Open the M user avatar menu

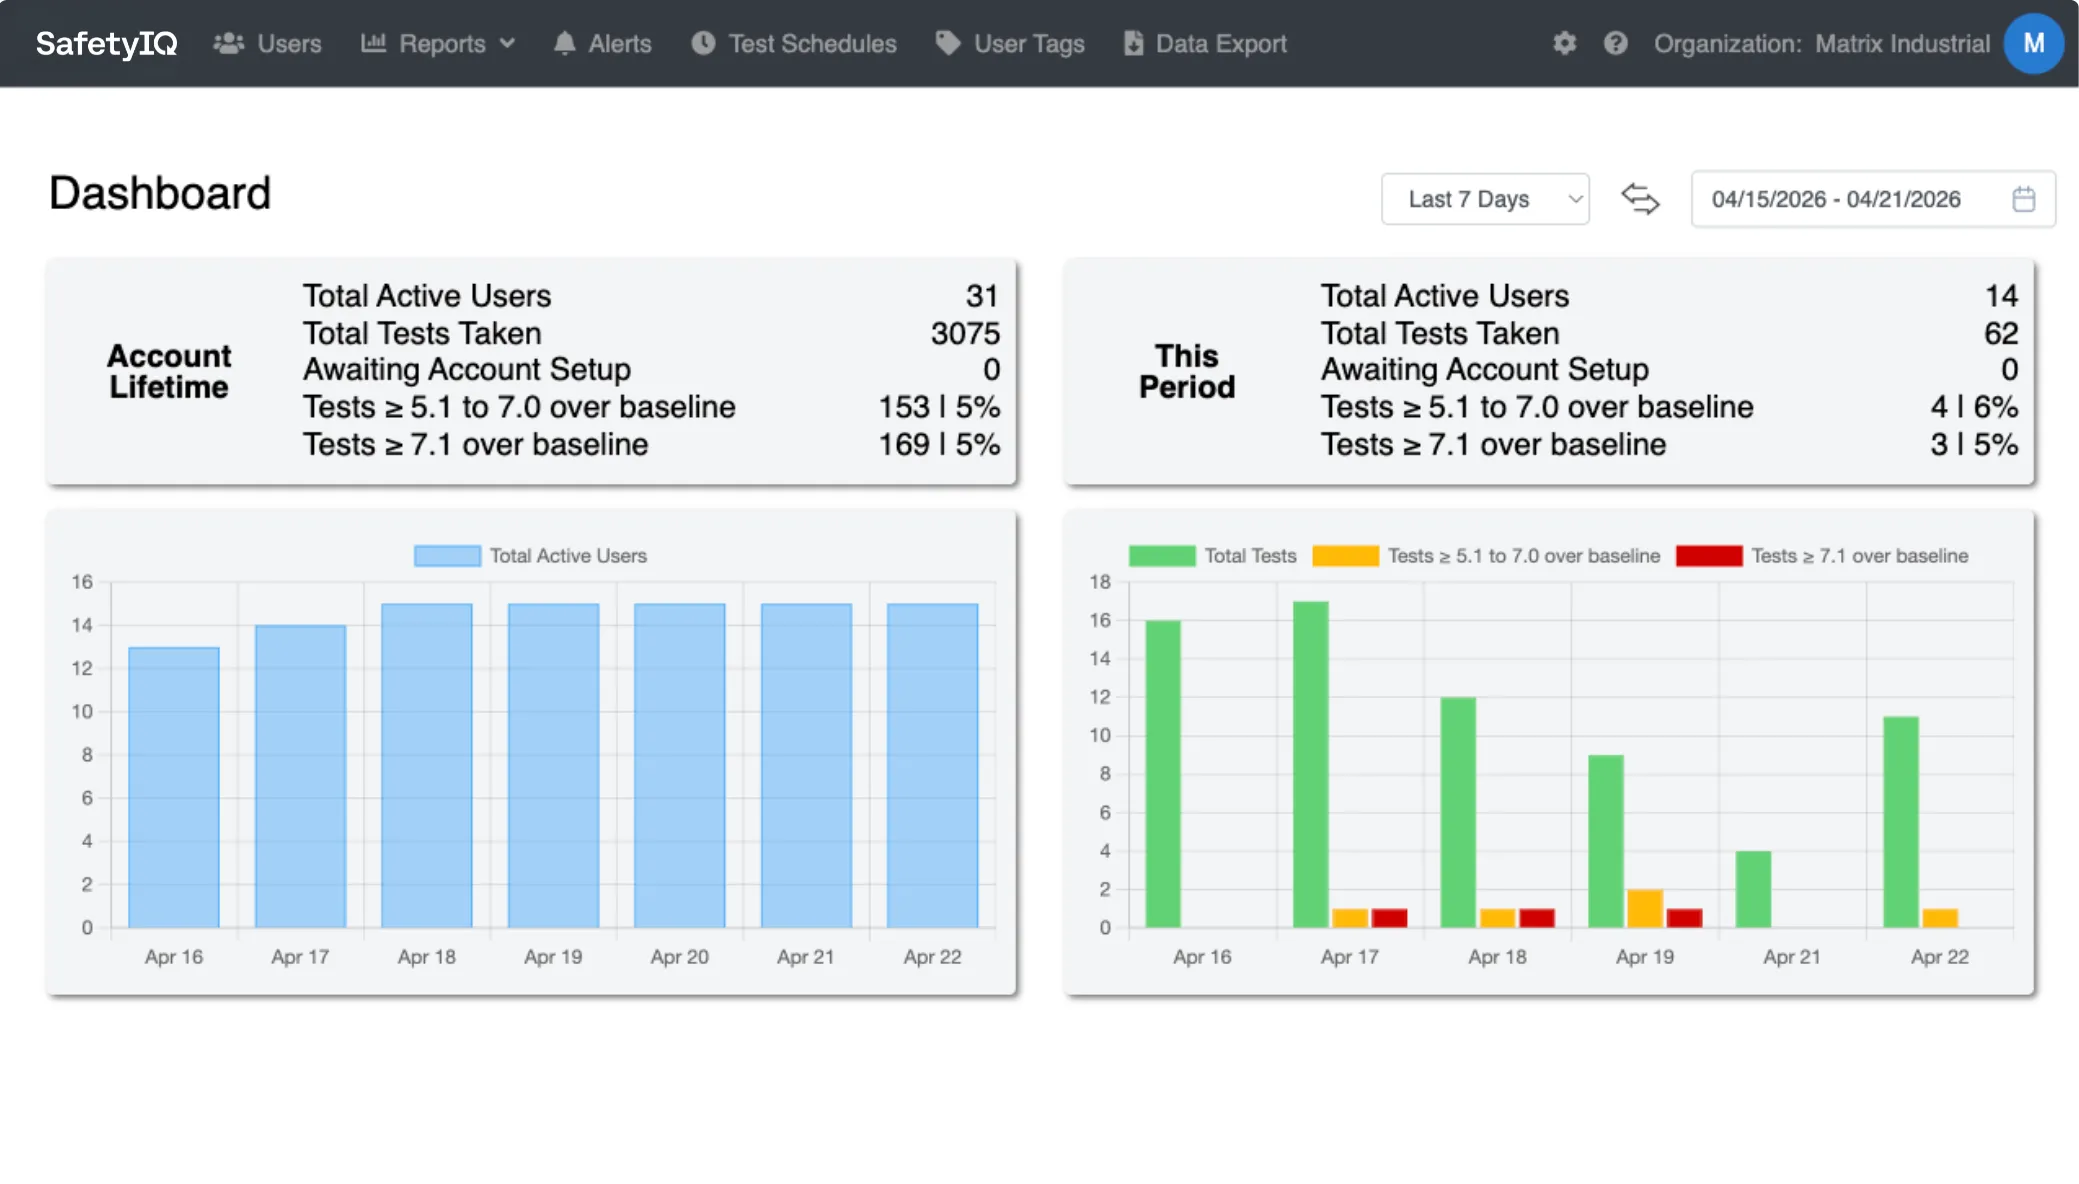[2033, 43]
